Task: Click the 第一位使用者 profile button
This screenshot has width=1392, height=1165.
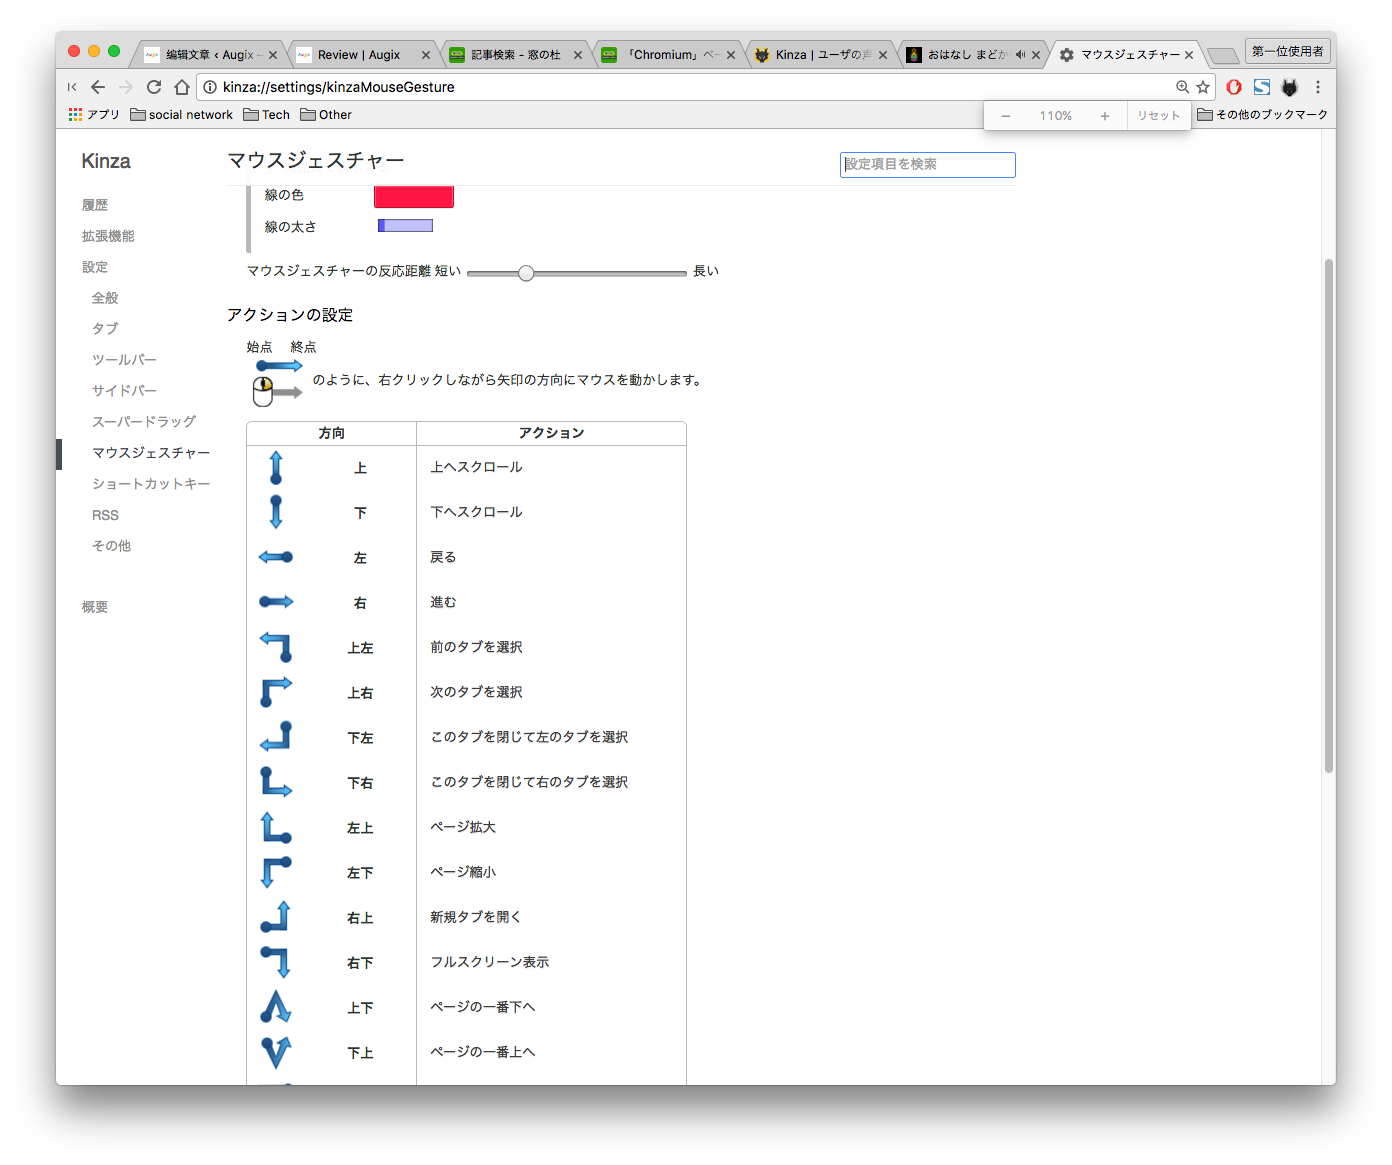Action: click(1288, 51)
